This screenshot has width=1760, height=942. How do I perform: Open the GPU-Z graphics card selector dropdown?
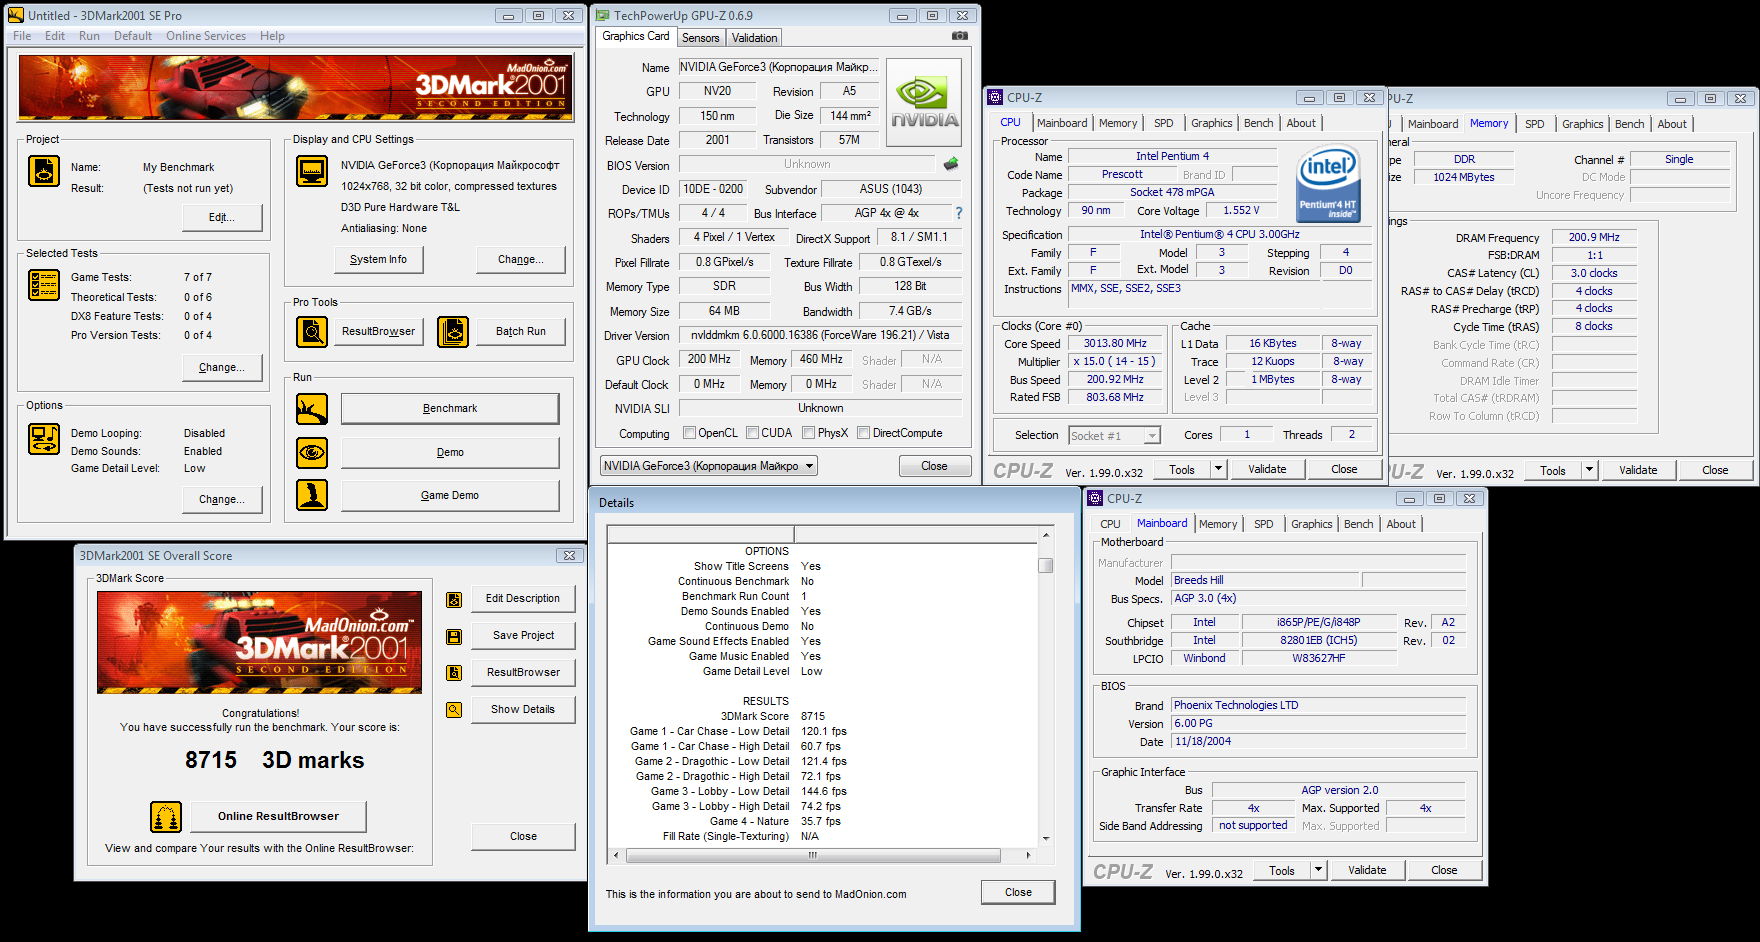(x=709, y=466)
